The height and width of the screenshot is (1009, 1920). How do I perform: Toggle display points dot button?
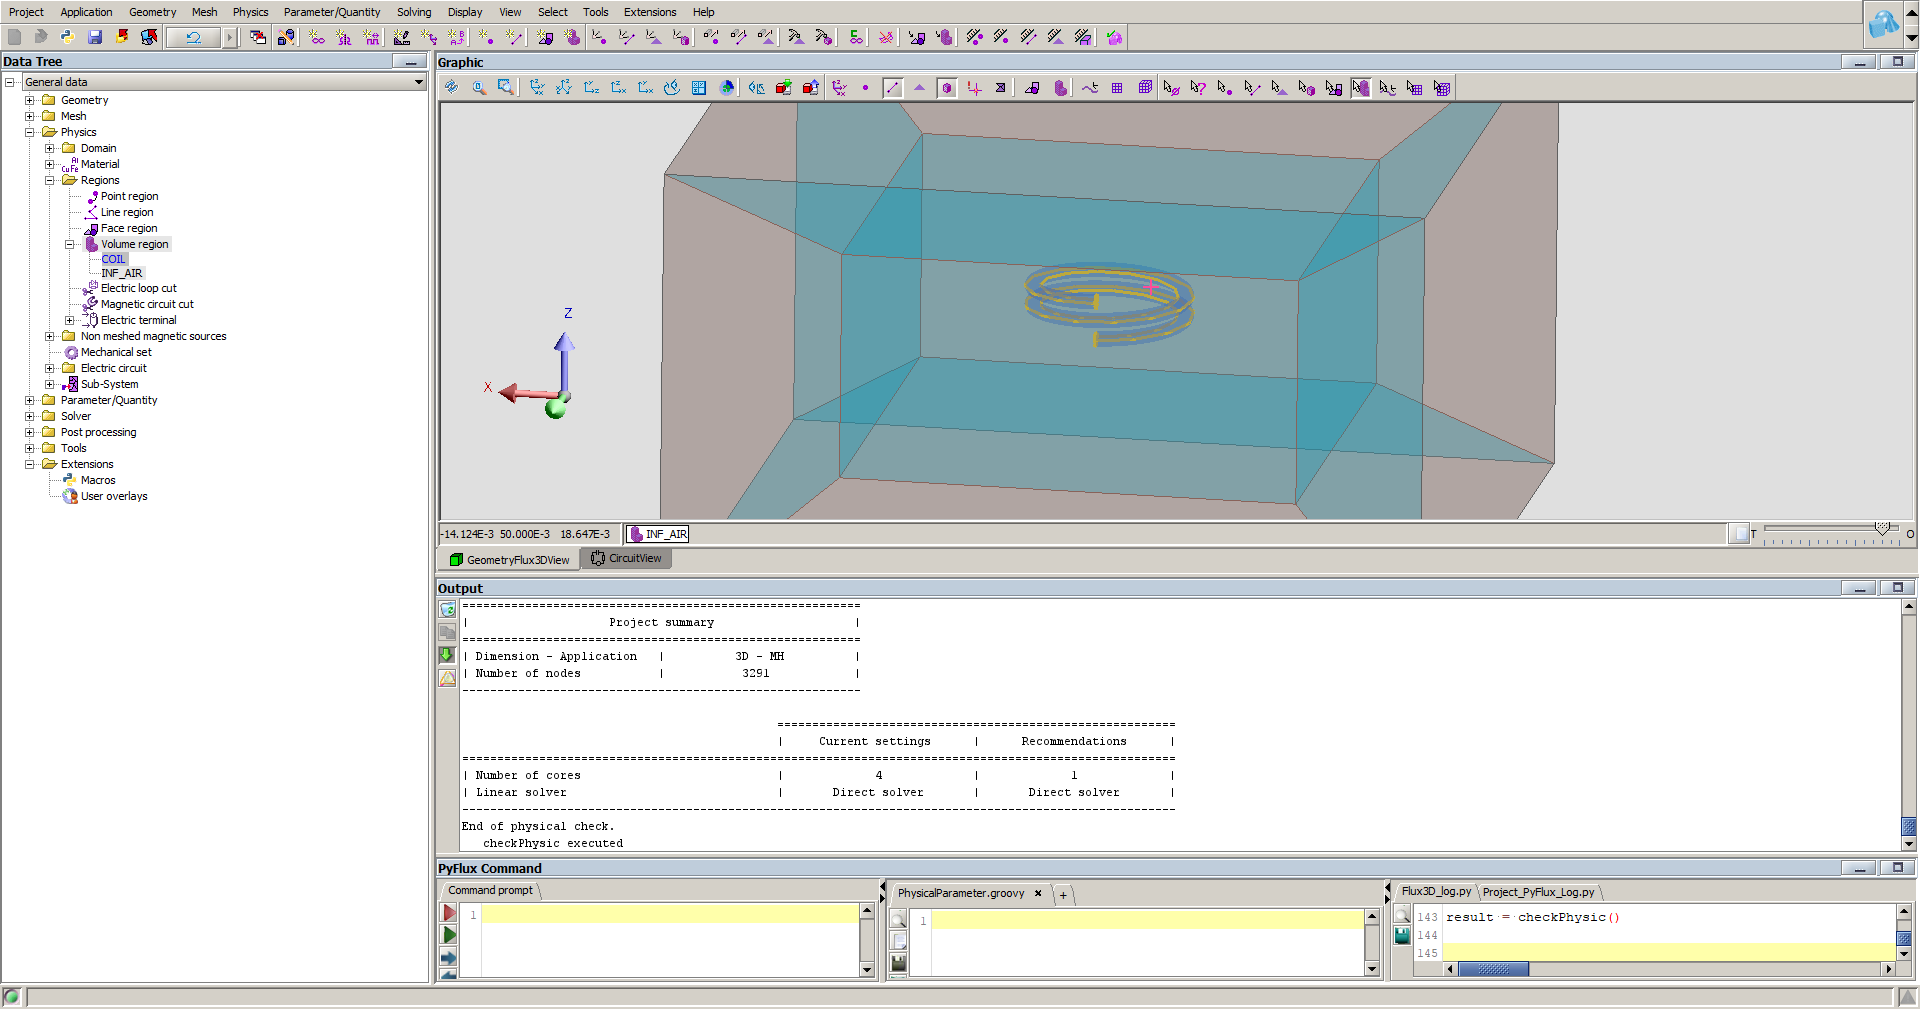[x=865, y=88]
